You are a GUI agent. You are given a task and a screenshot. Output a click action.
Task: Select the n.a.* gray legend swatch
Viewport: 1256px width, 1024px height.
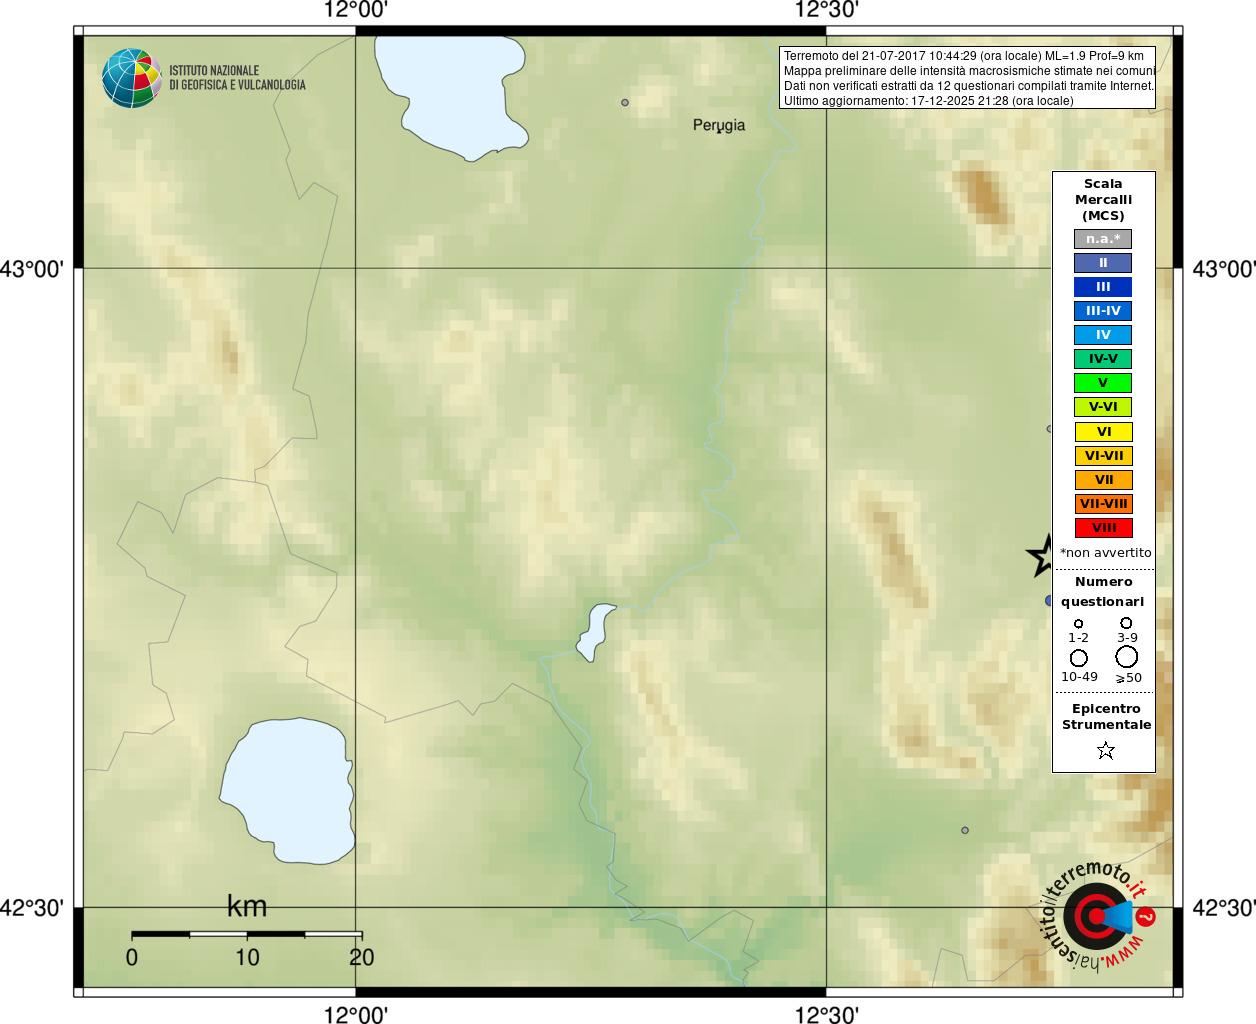coord(1103,239)
